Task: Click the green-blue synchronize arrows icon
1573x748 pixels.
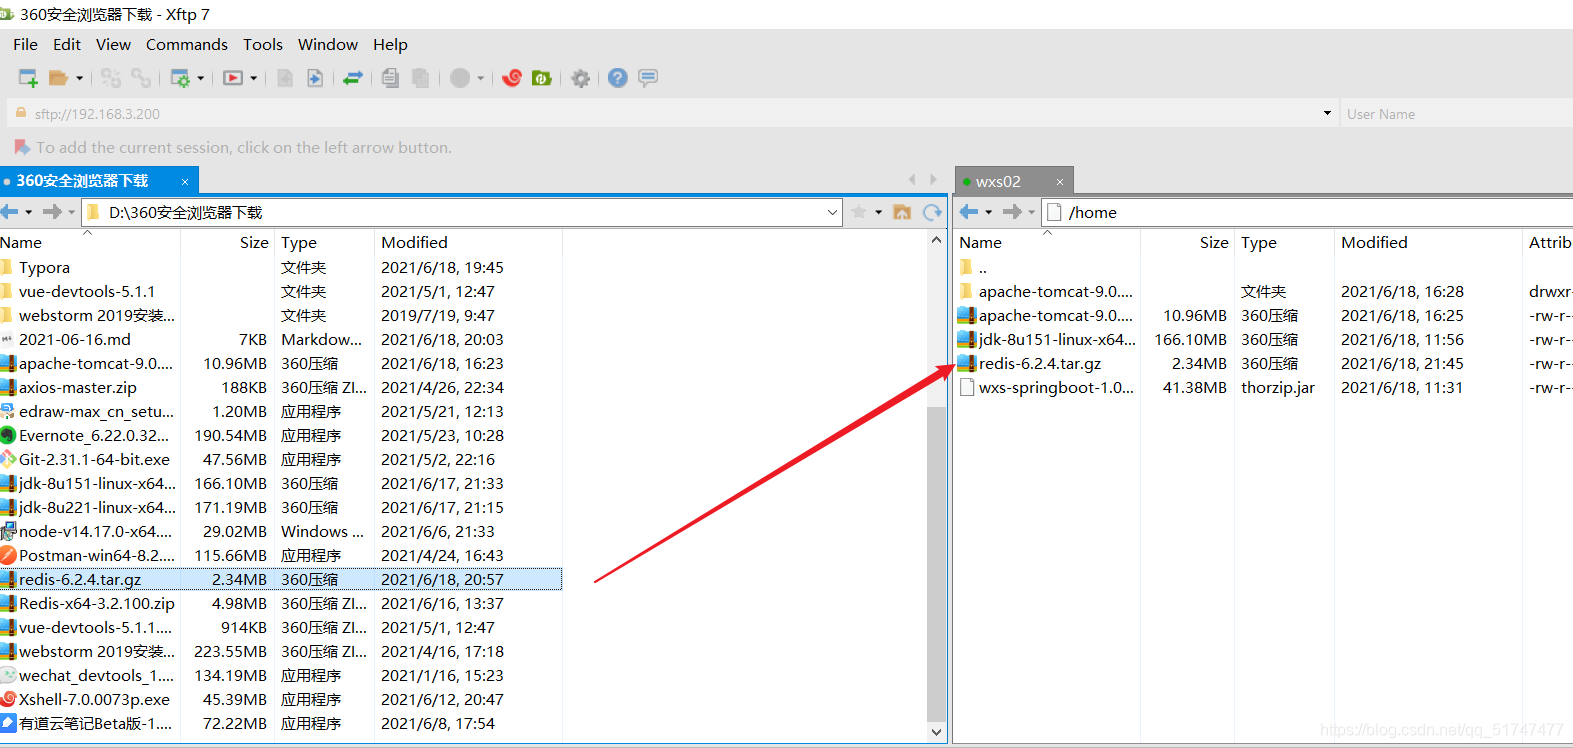Action: point(353,78)
